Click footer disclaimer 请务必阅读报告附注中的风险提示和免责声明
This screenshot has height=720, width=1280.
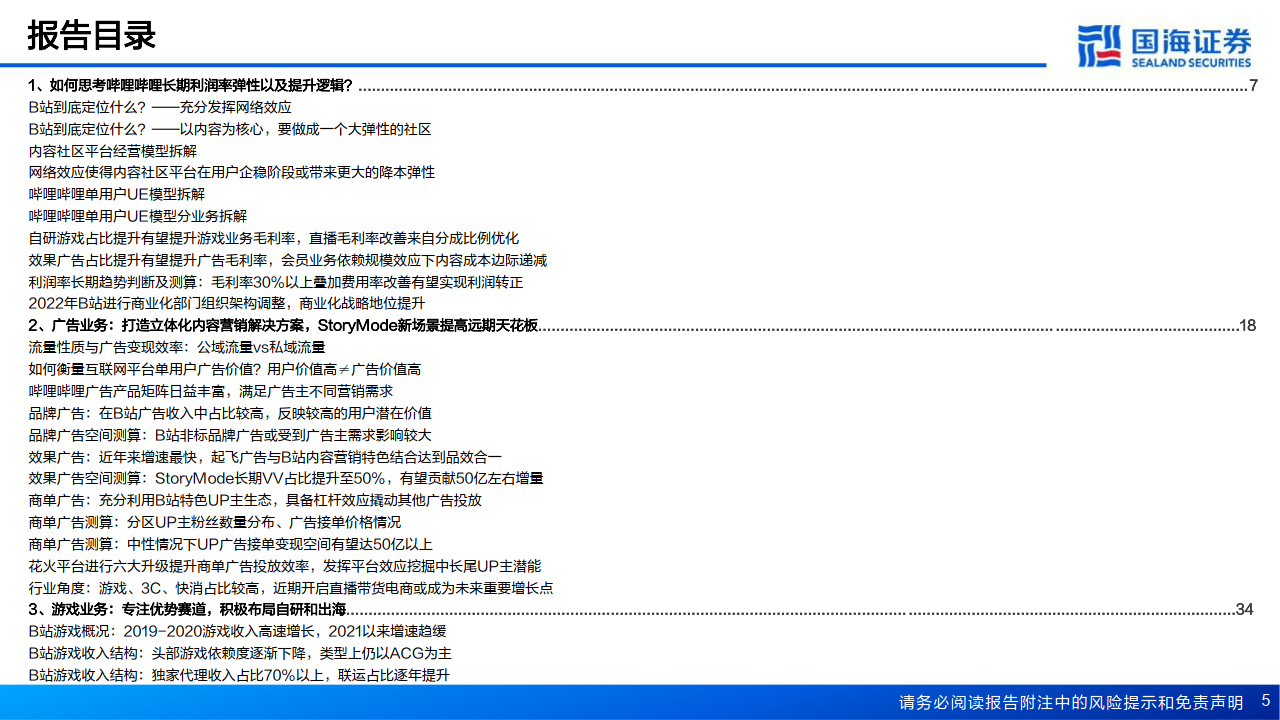click(x=1071, y=703)
